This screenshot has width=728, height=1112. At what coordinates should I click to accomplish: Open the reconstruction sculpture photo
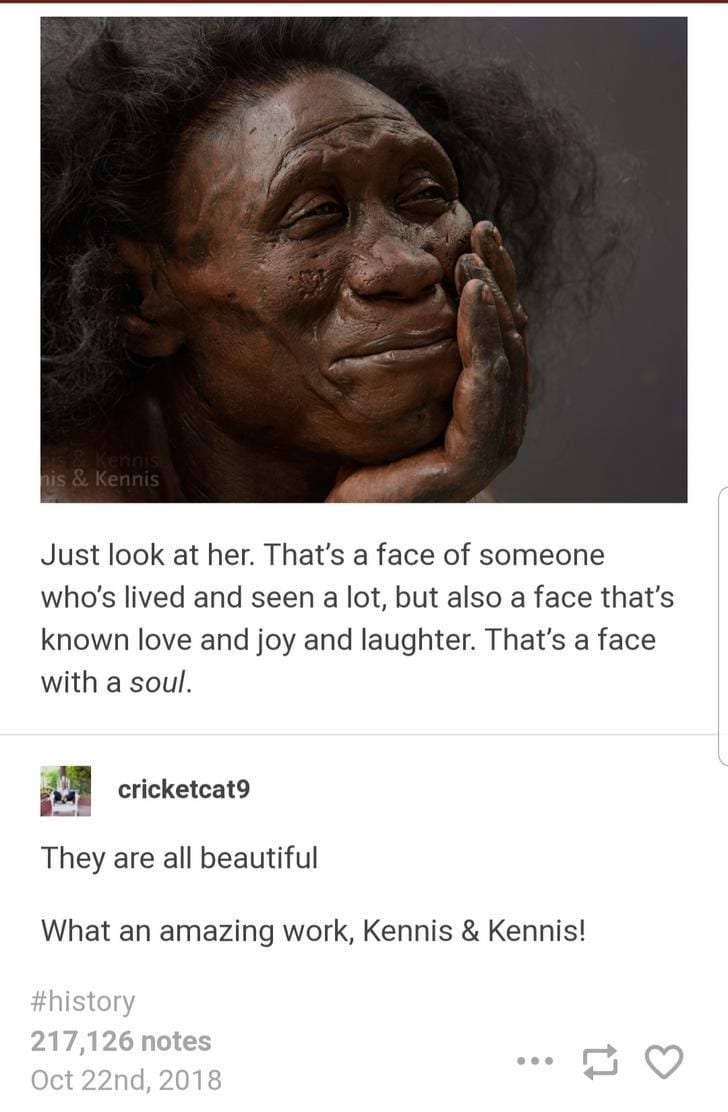point(364,260)
